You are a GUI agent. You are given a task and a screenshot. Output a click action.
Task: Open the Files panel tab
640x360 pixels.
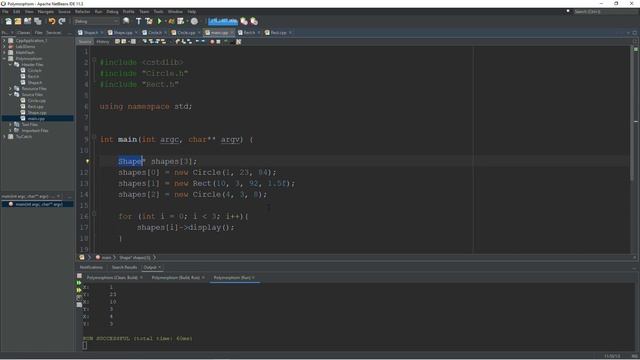click(x=38, y=33)
